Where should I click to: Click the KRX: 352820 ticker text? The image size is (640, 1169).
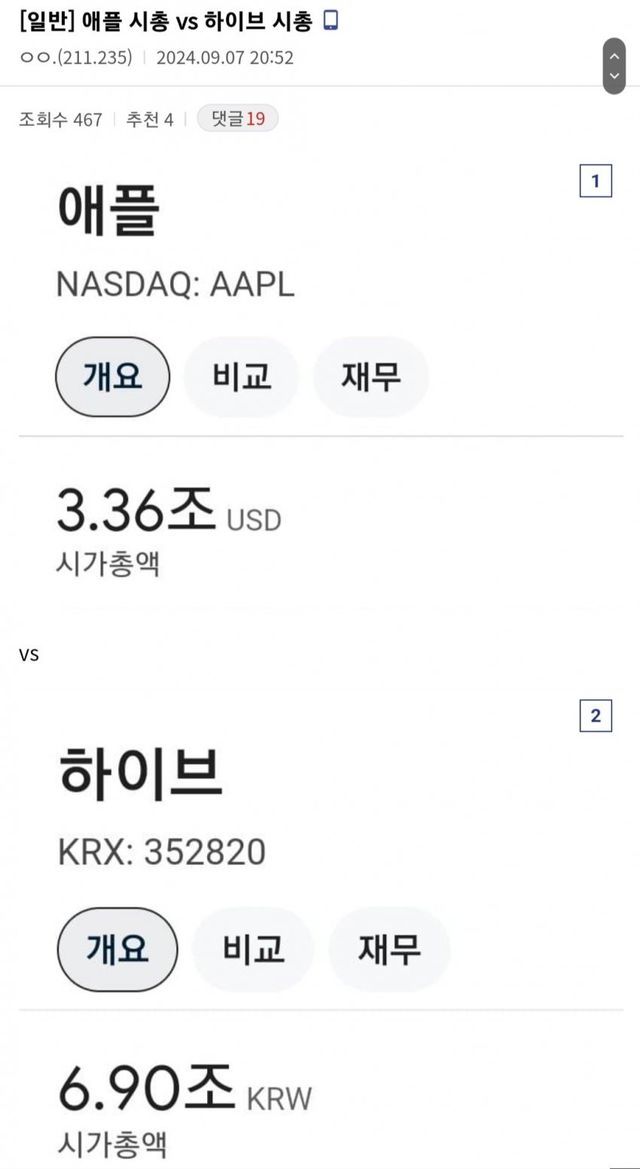tap(161, 852)
